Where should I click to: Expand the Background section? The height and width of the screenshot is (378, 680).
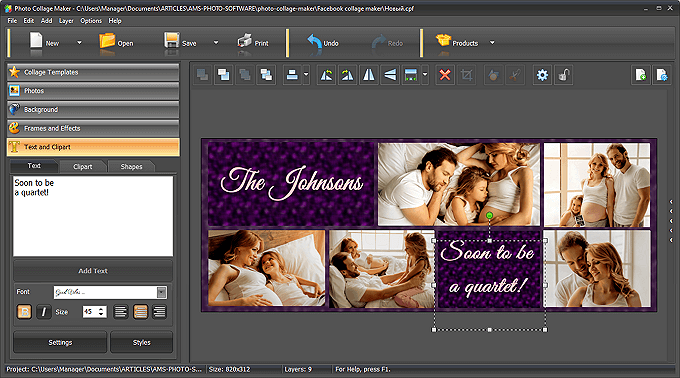coord(93,110)
